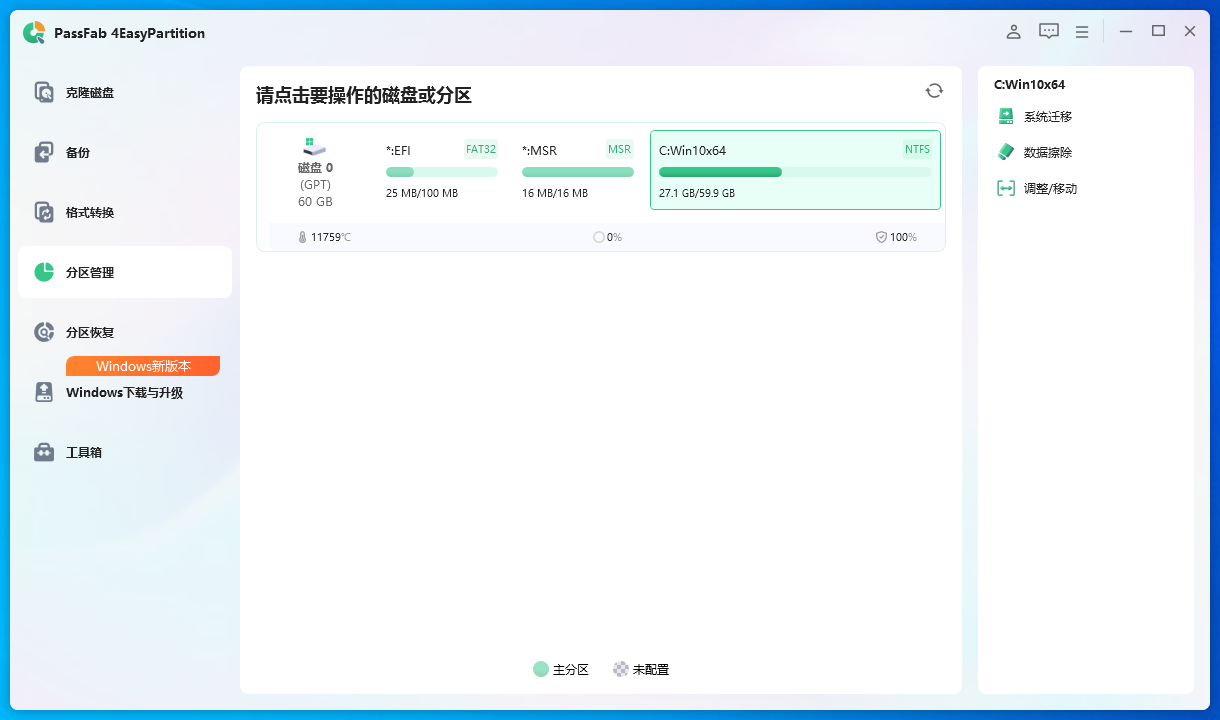
Task: Click the EFI partition usage bar
Action: pos(442,172)
